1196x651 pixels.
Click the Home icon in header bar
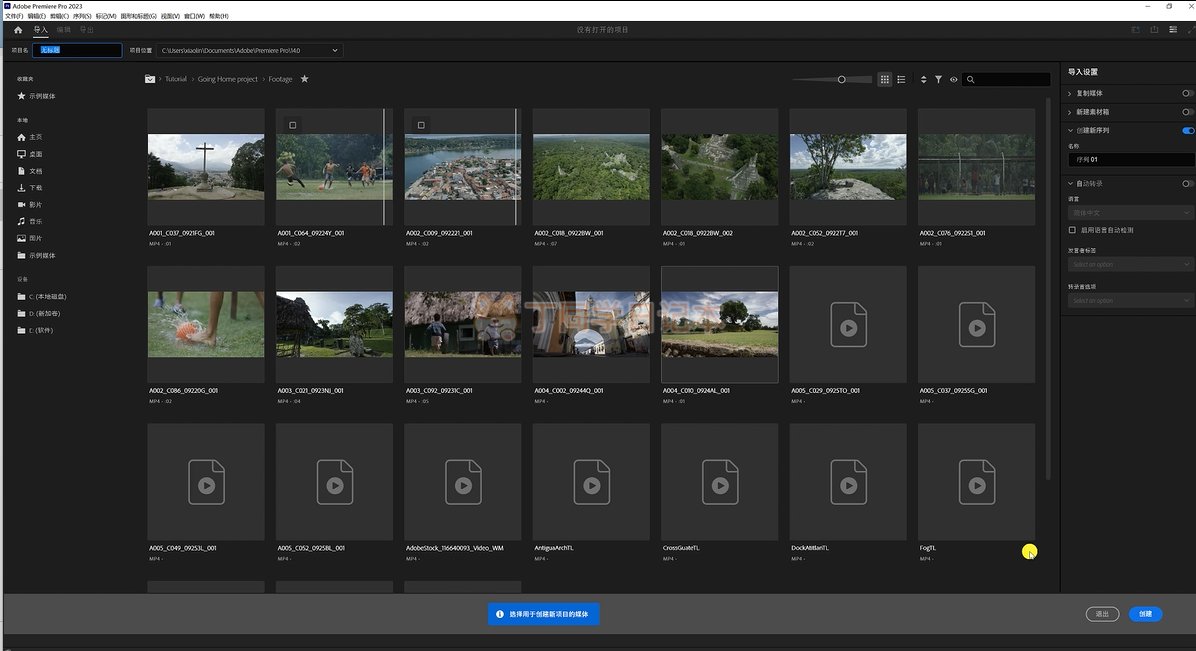(x=18, y=30)
